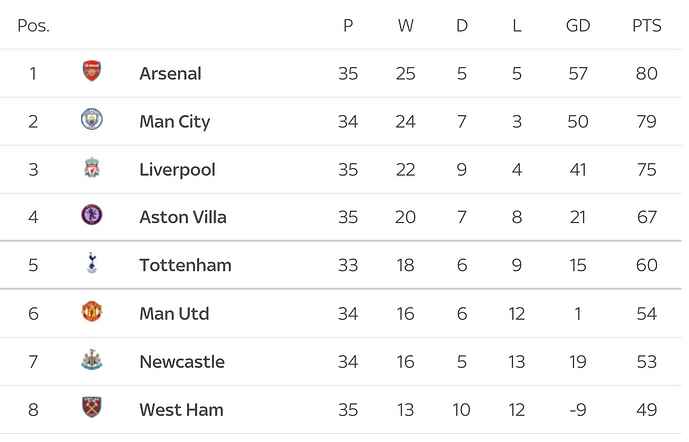Open the Aston Villa team link
Image resolution: width=689 pixels, height=442 pixels.
pos(183,217)
